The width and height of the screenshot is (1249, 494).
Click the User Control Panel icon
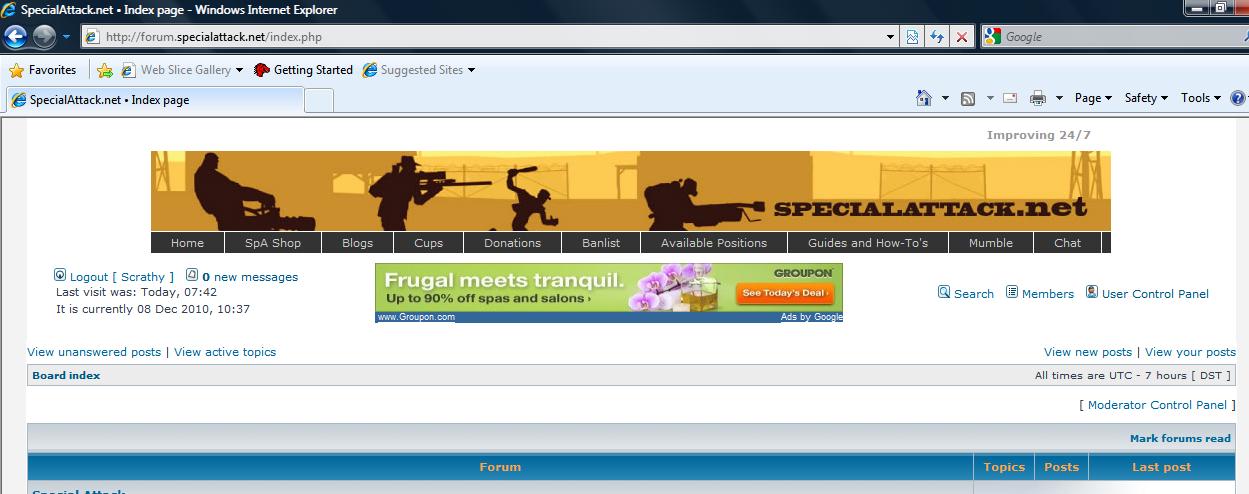point(1092,292)
